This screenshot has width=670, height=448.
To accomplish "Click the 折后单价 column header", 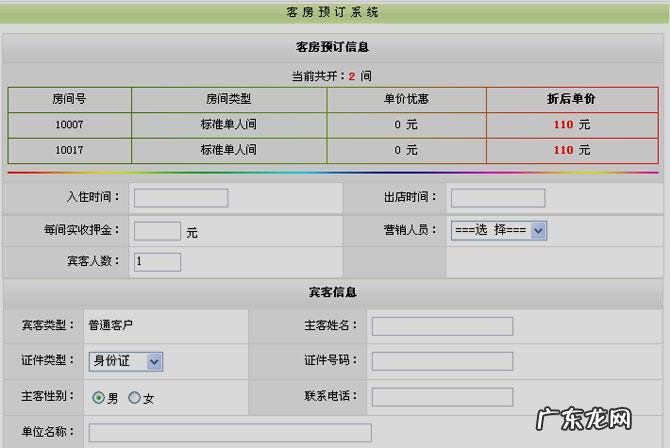I will point(572,99).
